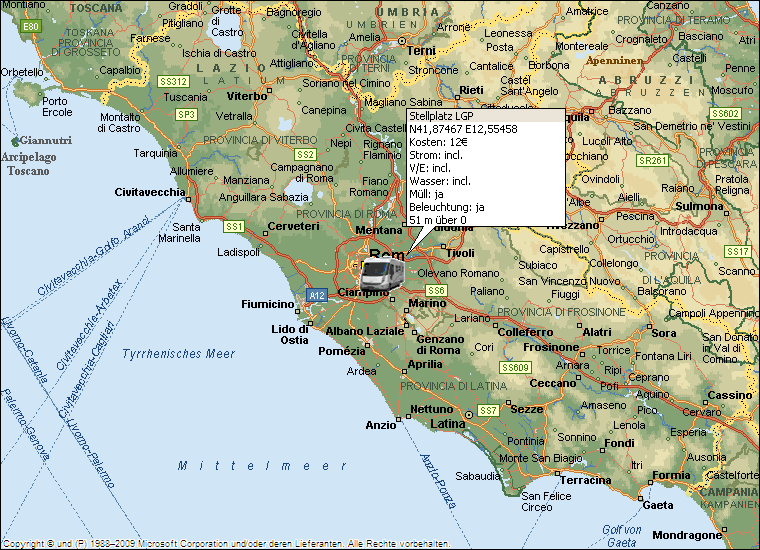Select the blue A12 motorway shield
The image size is (760, 550).
317,296
